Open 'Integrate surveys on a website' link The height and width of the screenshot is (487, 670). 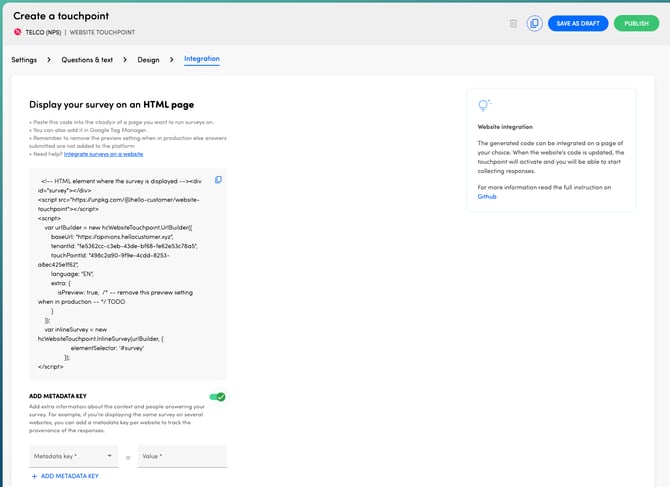[103, 154]
